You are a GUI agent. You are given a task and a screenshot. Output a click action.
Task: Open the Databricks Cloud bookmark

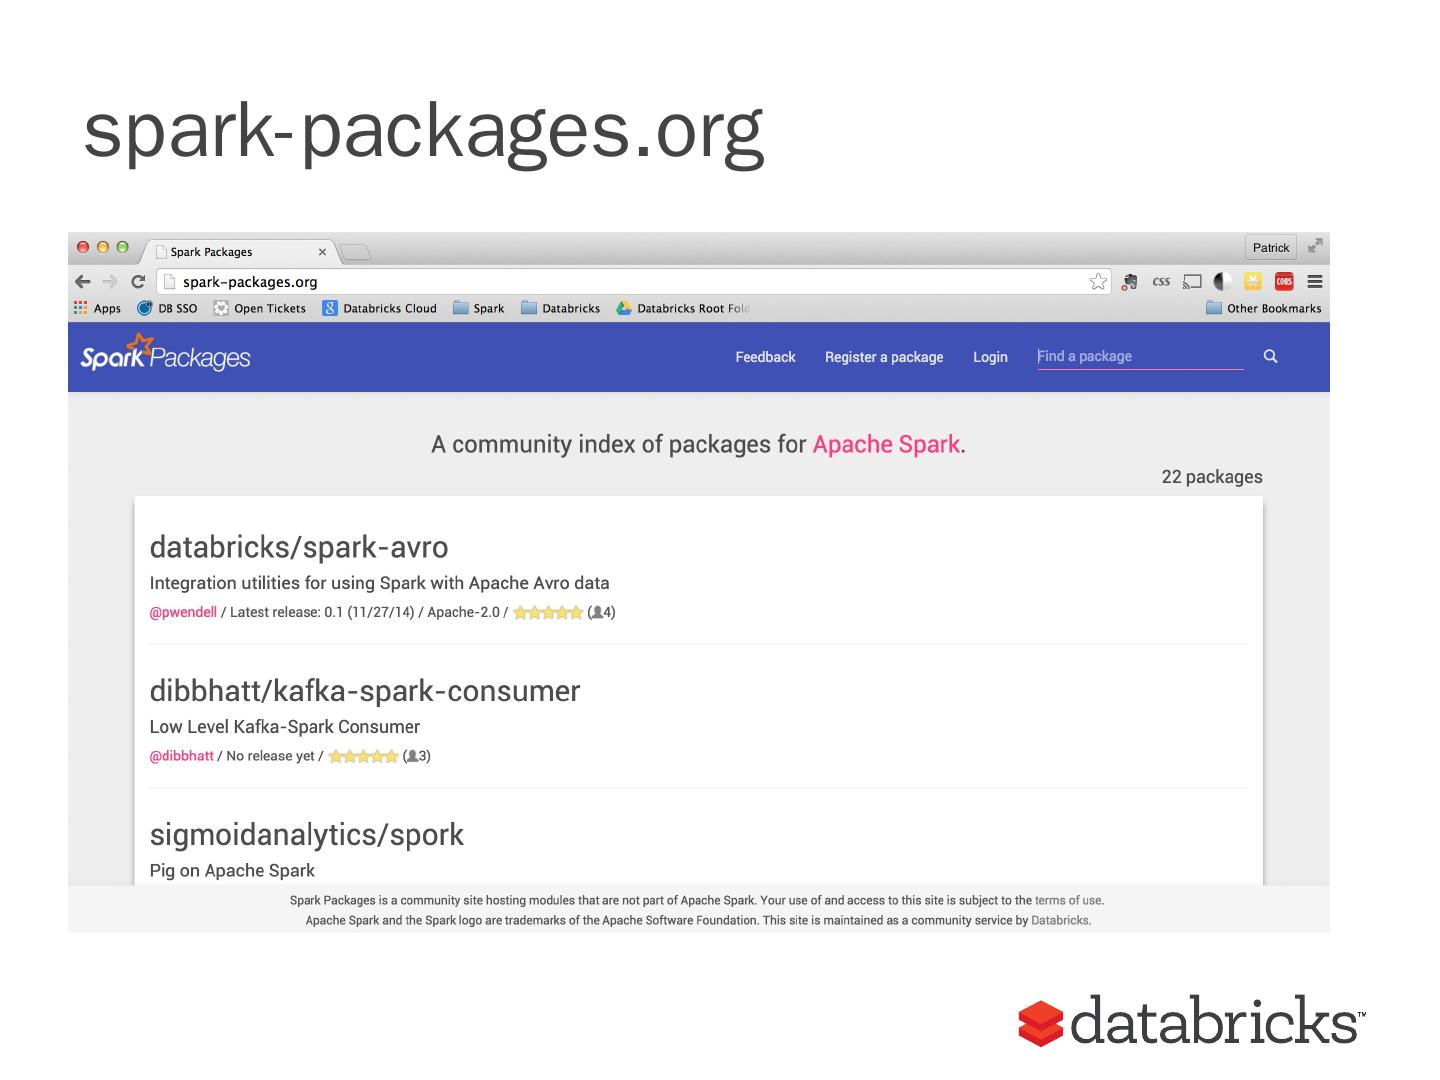380,308
